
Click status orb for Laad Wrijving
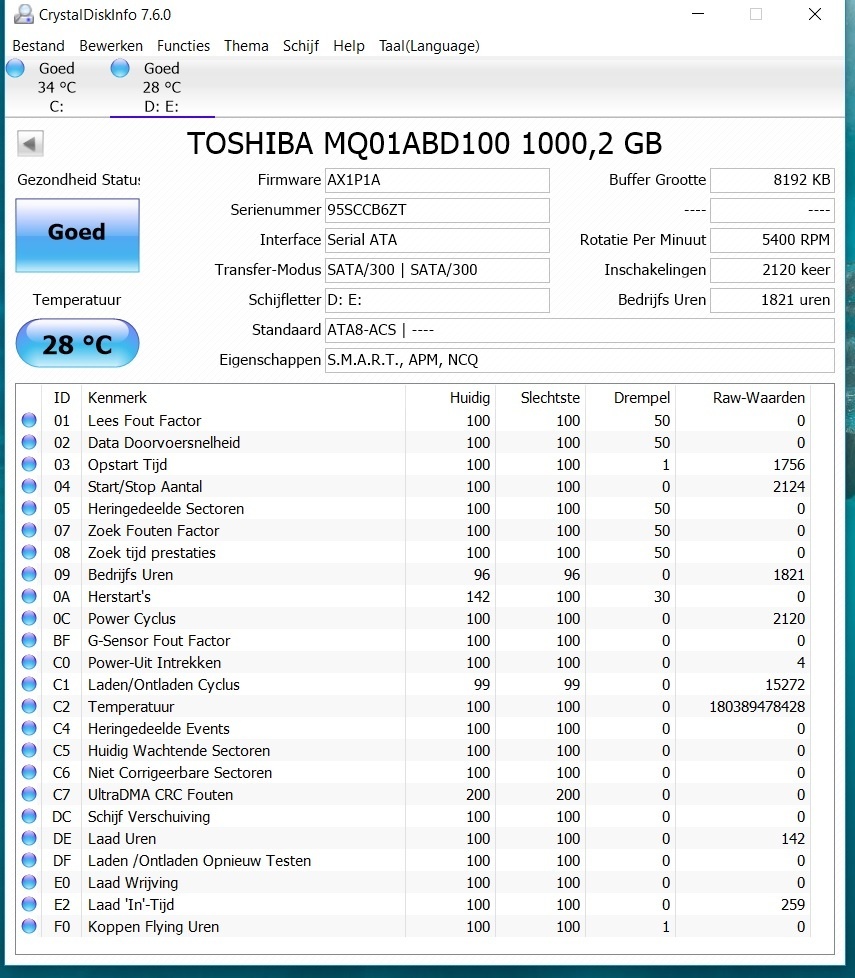tap(29, 883)
